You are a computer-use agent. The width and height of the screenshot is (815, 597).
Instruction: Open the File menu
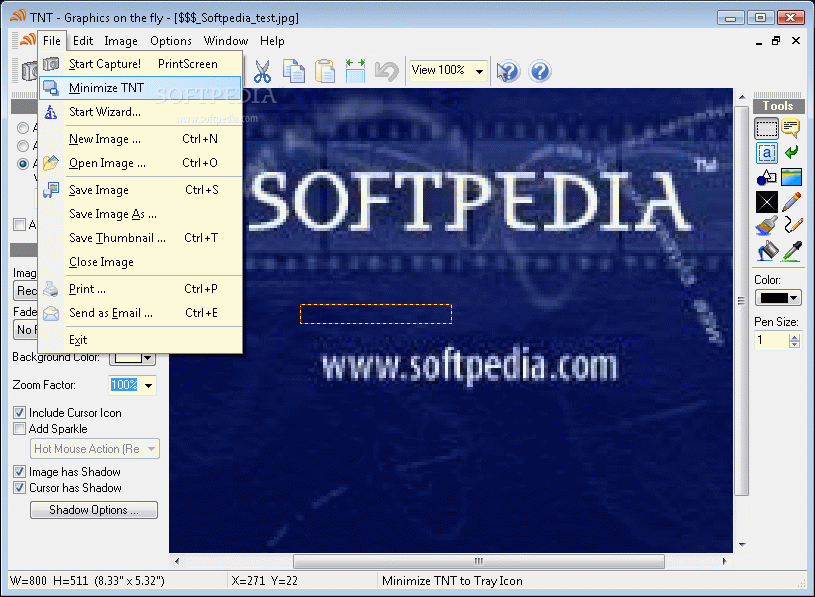click(x=51, y=41)
